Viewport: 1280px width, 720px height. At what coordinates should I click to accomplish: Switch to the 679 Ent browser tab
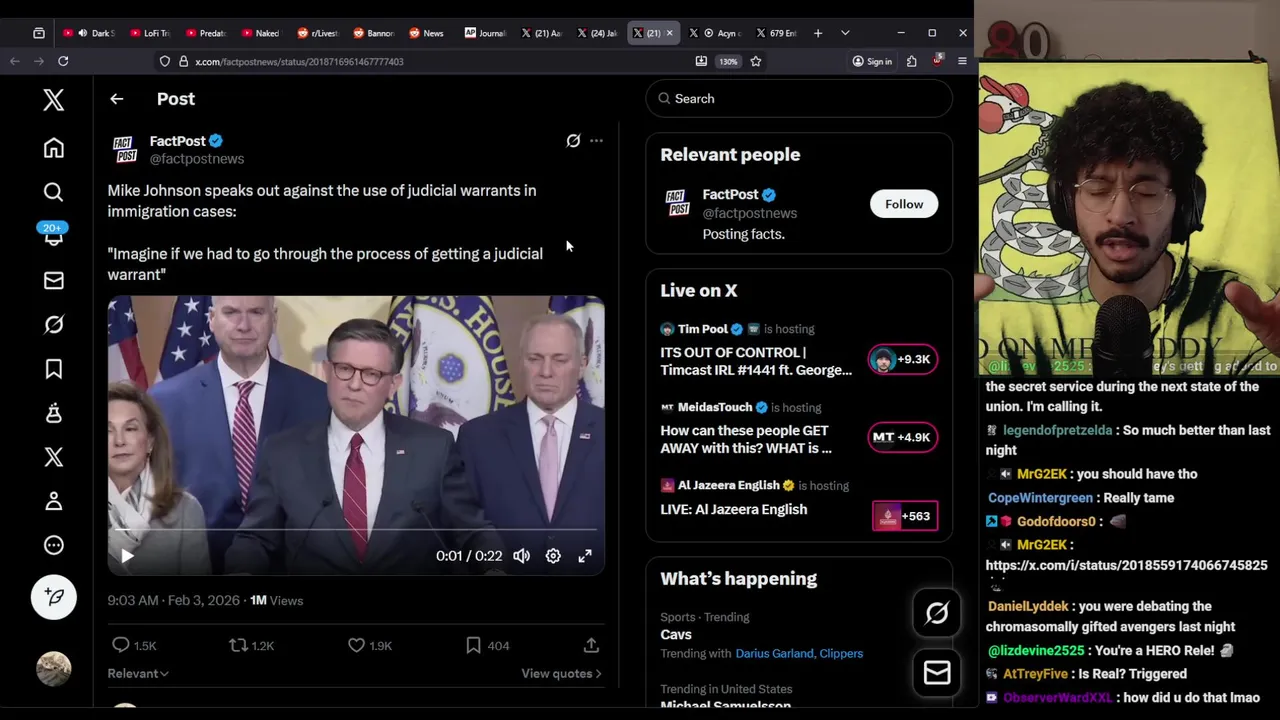(x=777, y=33)
